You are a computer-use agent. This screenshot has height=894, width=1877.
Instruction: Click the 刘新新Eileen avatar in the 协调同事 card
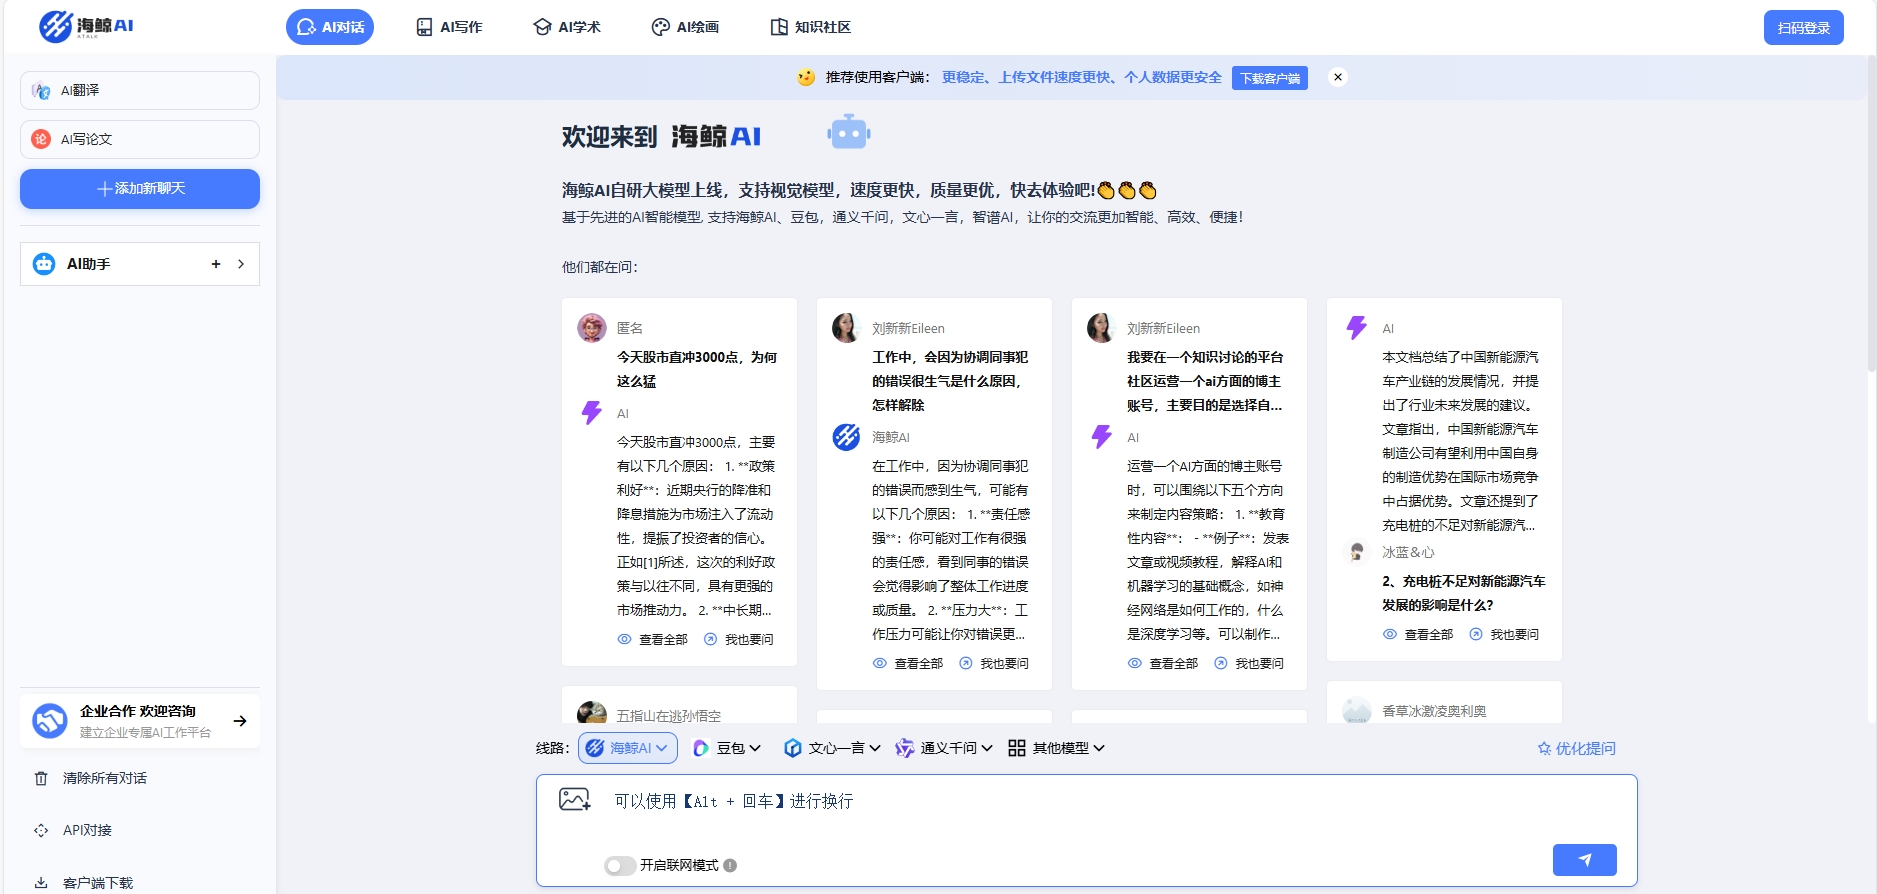click(x=847, y=327)
